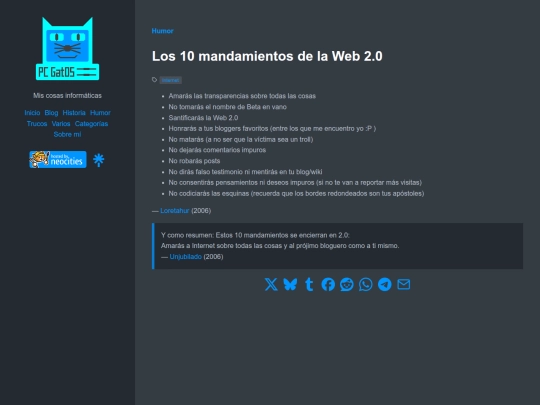Screen dimensions: 540x405
Task: Share post via WhatsApp
Action: (x=366, y=284)
